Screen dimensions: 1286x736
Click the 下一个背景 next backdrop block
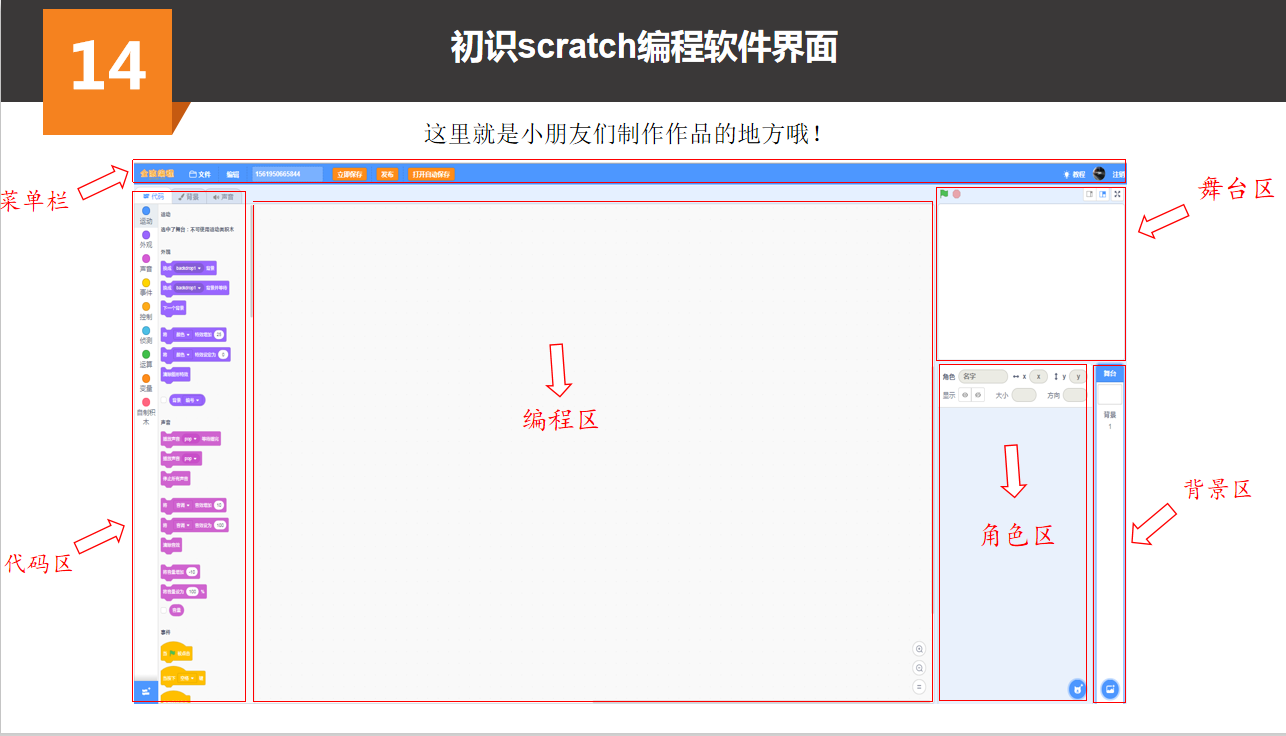[x=173, y=308]
